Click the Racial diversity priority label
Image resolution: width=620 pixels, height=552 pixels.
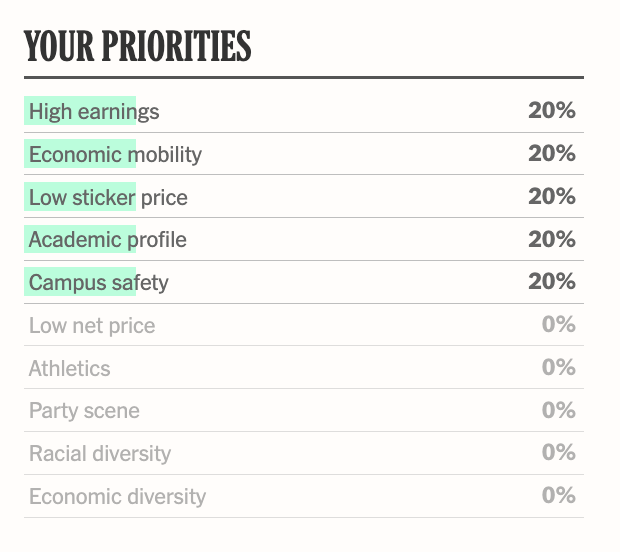pyautogui.click(x=100, y=454)
